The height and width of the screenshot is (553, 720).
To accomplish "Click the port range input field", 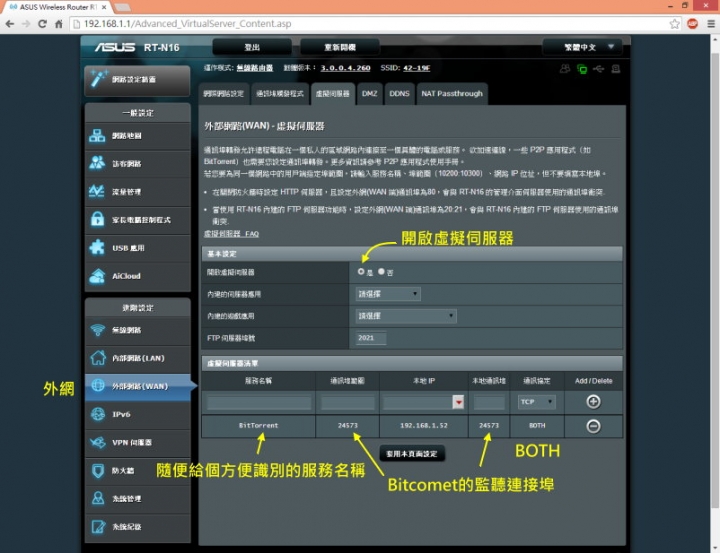I will tap(348, 403).
